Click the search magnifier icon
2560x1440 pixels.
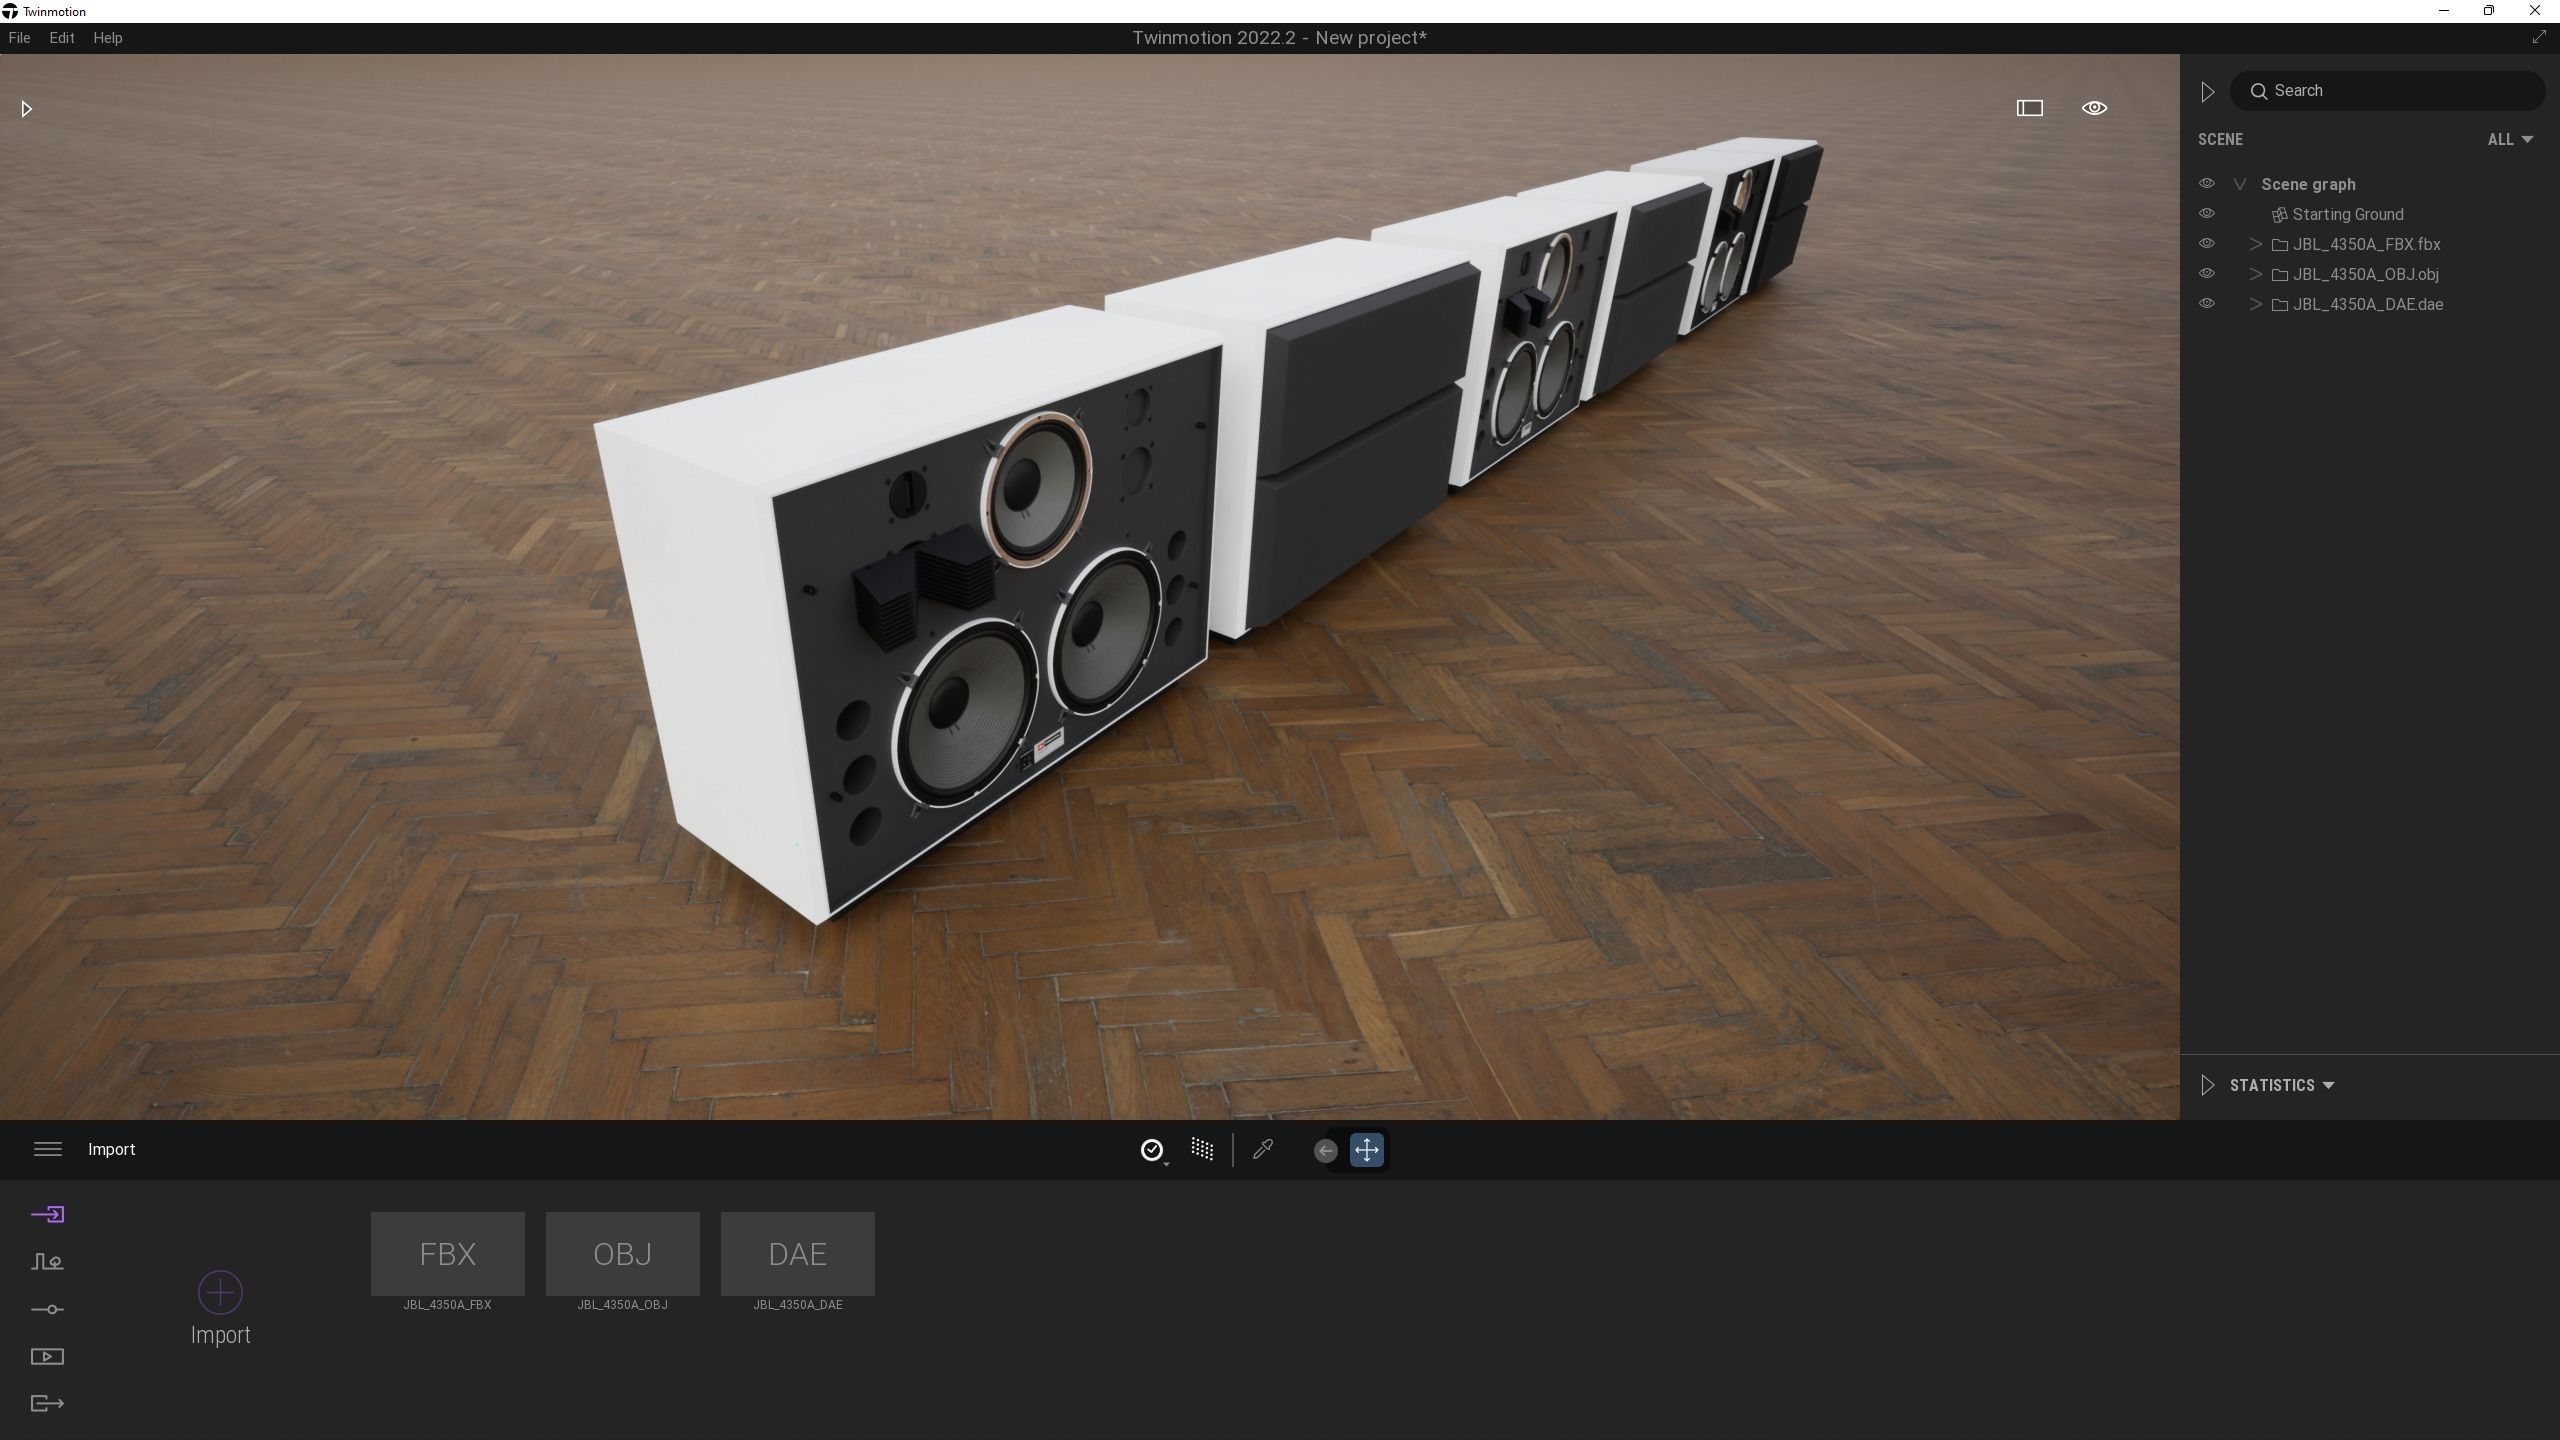[2258, 91]
